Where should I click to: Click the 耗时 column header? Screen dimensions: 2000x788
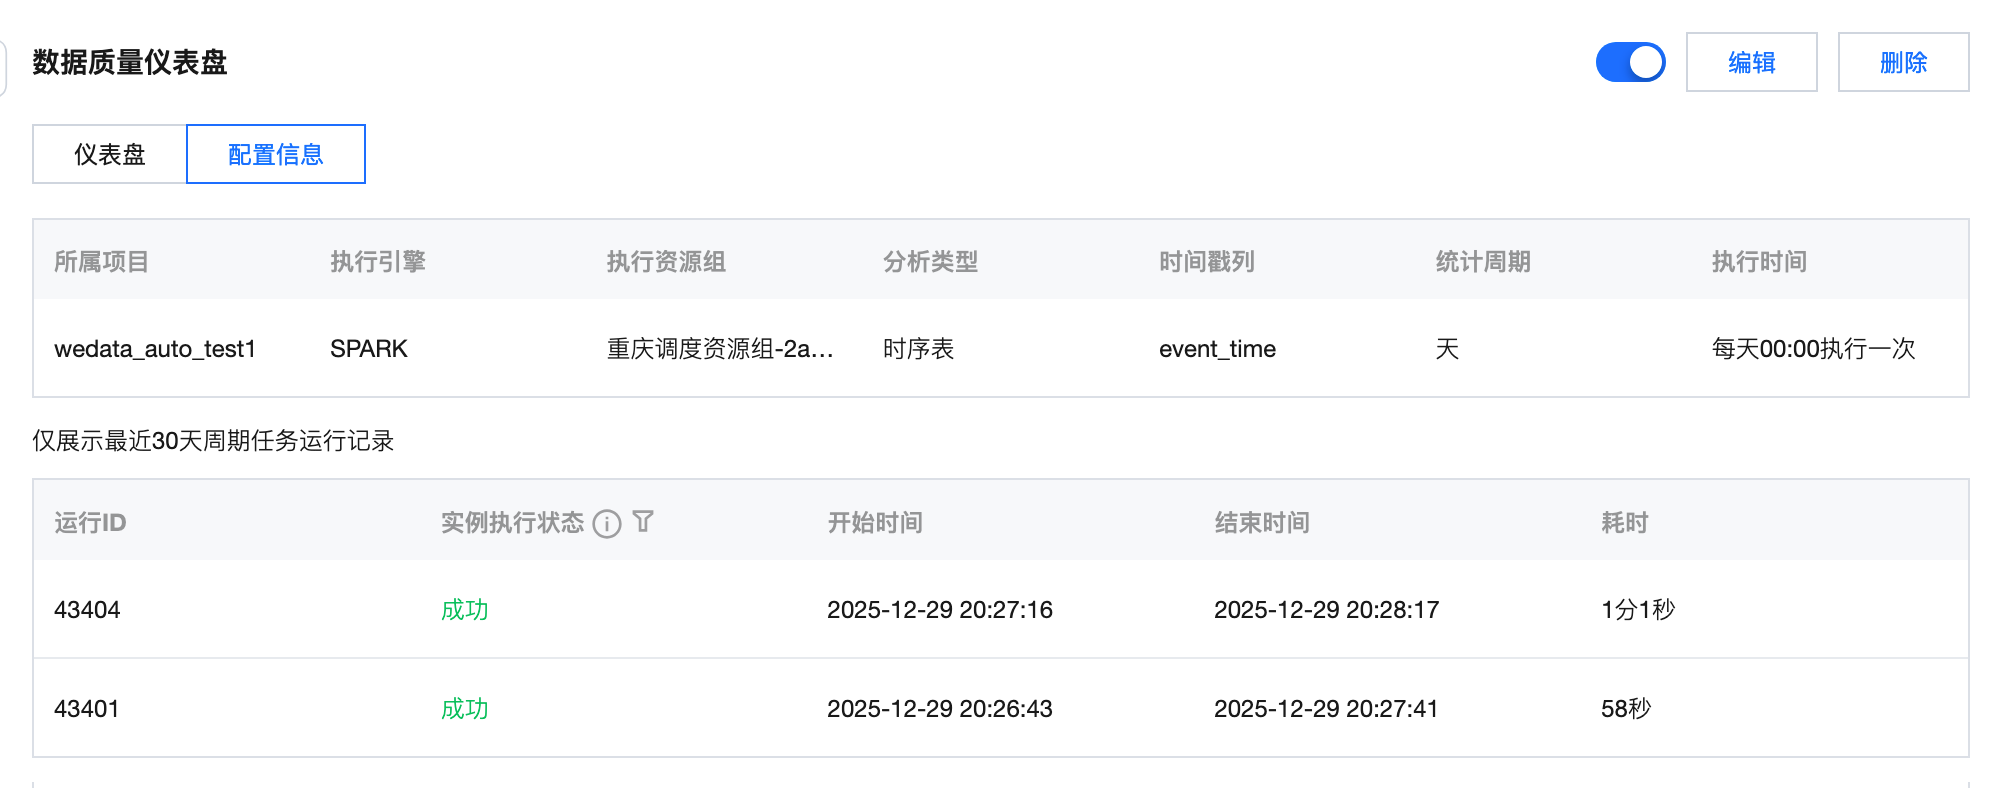tap(1625, 523)
